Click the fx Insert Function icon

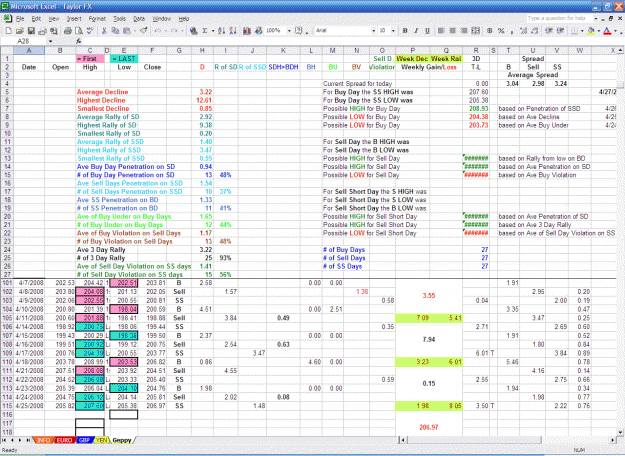(79, 41)
